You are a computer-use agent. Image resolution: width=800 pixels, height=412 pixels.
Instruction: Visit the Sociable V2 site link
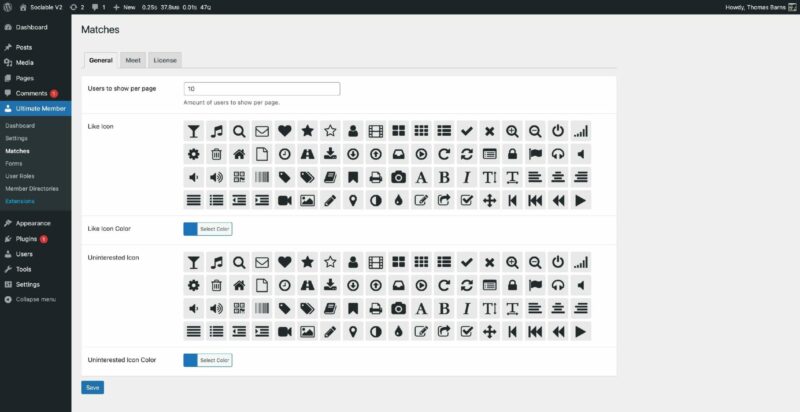(41, 7)
